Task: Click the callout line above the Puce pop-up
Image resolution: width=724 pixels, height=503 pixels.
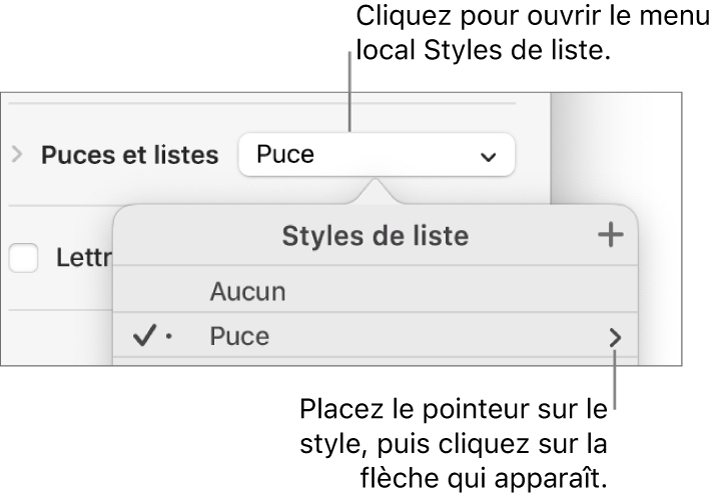Action: pyautogui.click(x=352, y=95)
